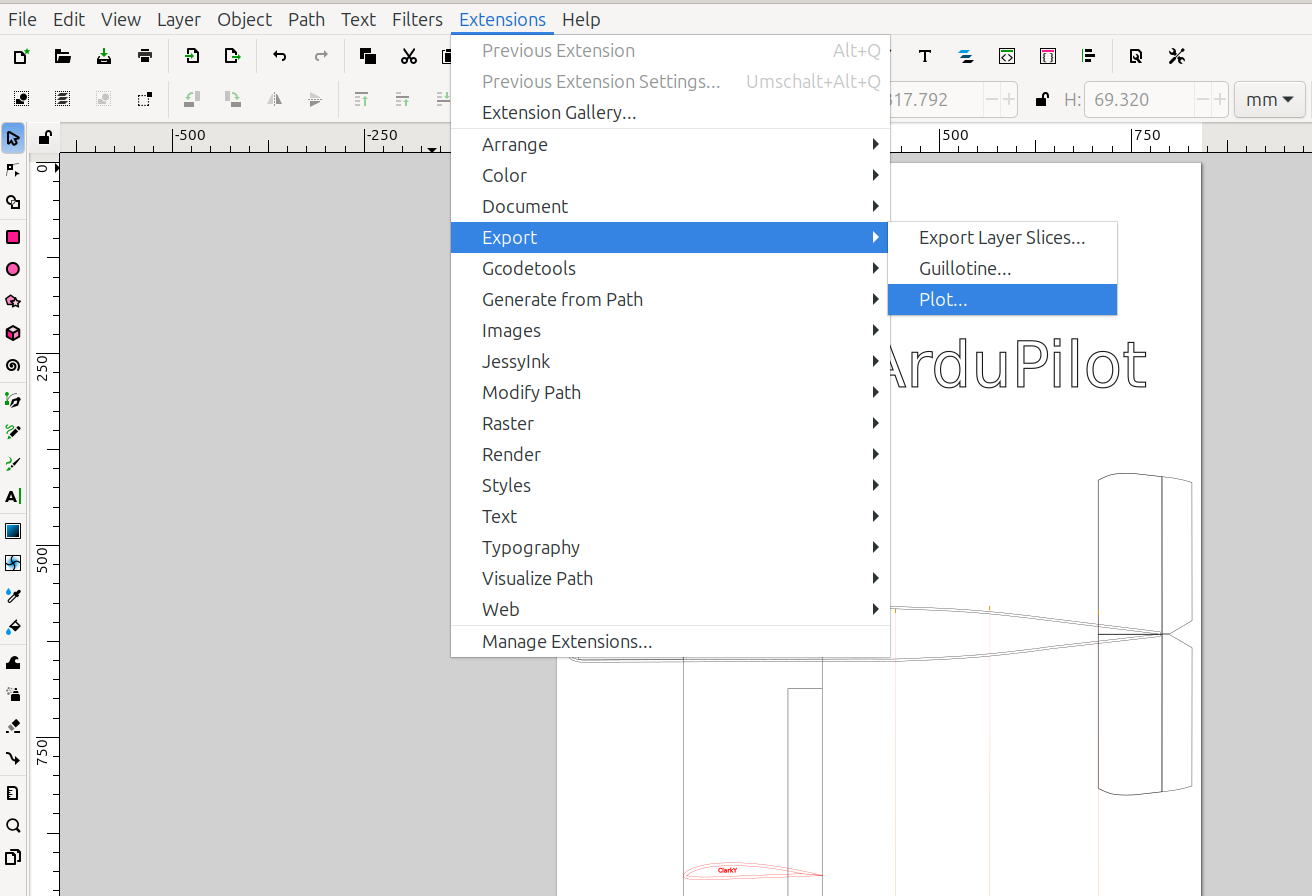Select the 3D Box tool
This screenshot has width=1312, height=896.
point(13,333)
